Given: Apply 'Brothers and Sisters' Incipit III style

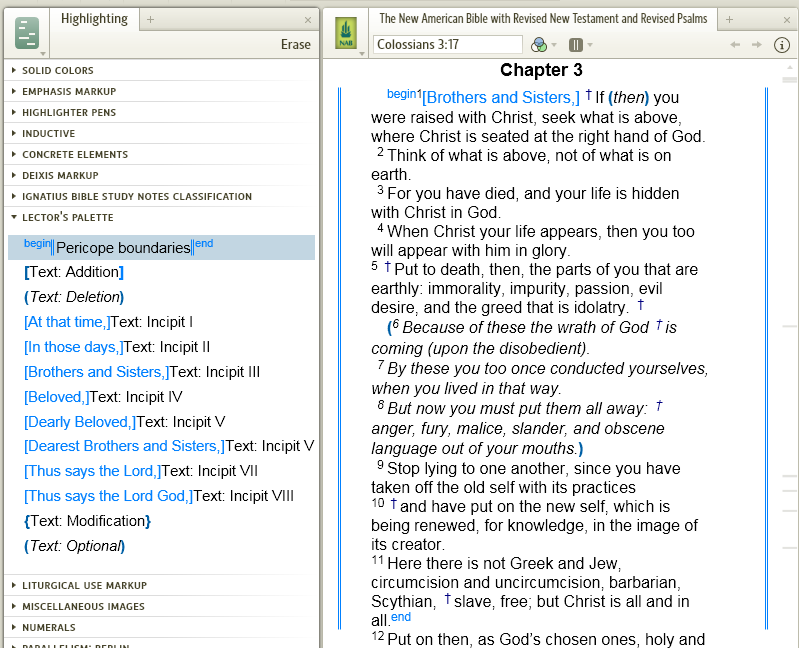Looking at the screenshot, I should [x=142, y=372].
